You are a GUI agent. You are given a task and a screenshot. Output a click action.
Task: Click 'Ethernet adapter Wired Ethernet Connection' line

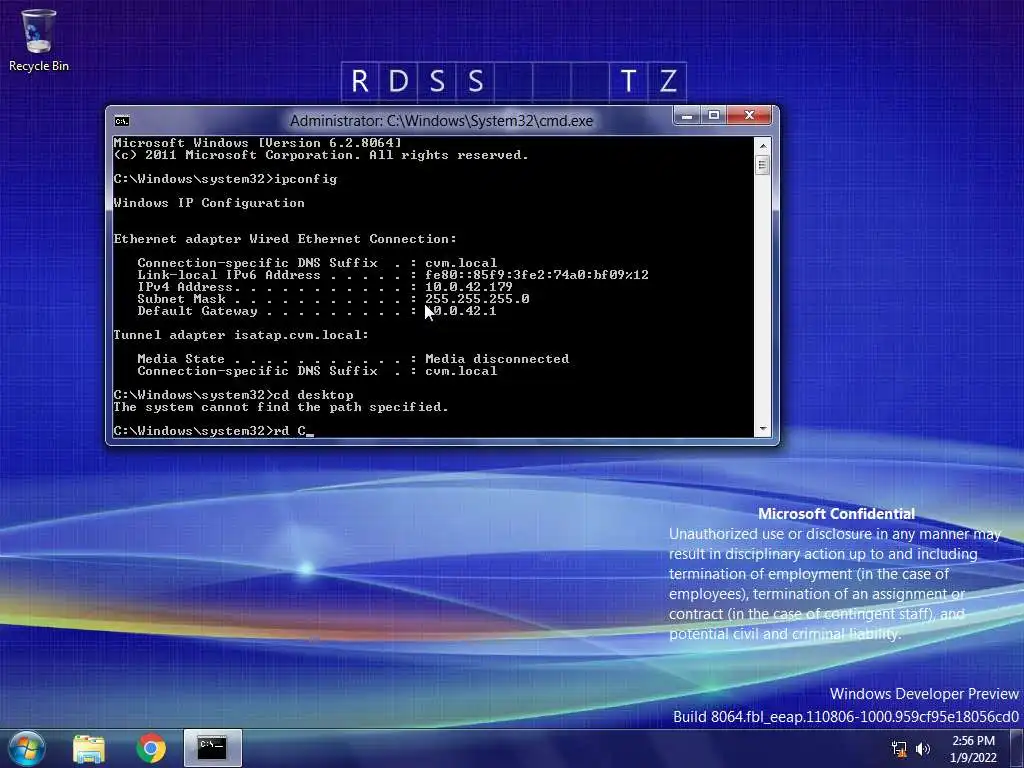click(285, 239)
